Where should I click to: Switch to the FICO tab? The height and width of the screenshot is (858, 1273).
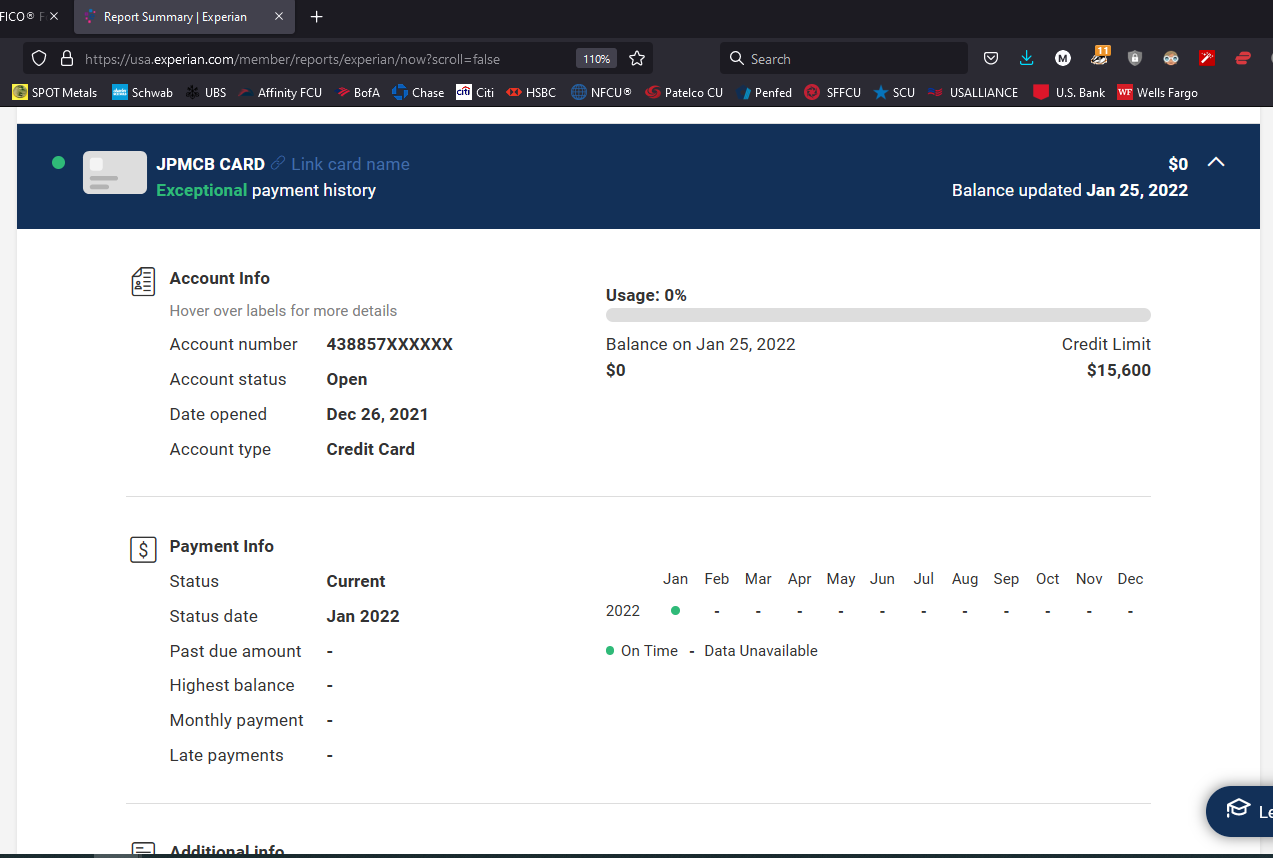(22, 17)
